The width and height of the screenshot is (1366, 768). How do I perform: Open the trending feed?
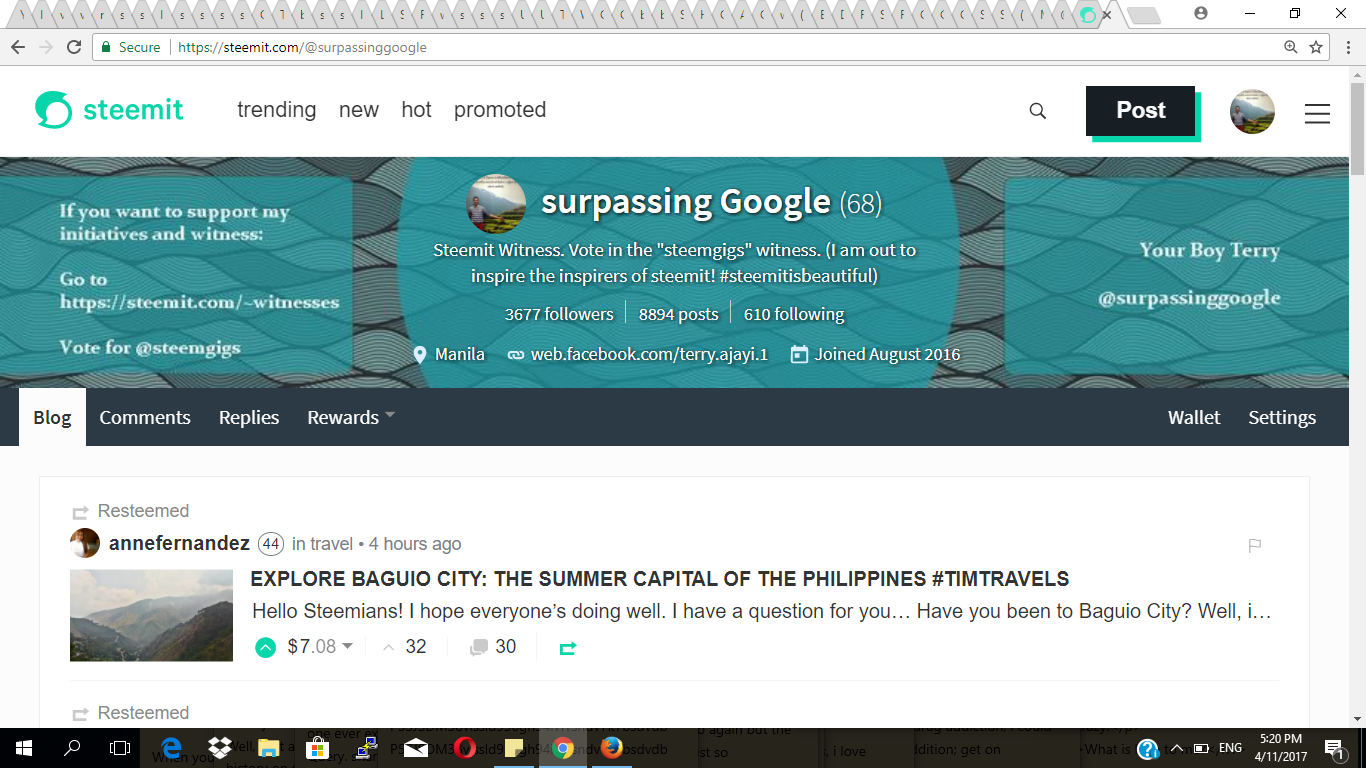tap(277, 110)
